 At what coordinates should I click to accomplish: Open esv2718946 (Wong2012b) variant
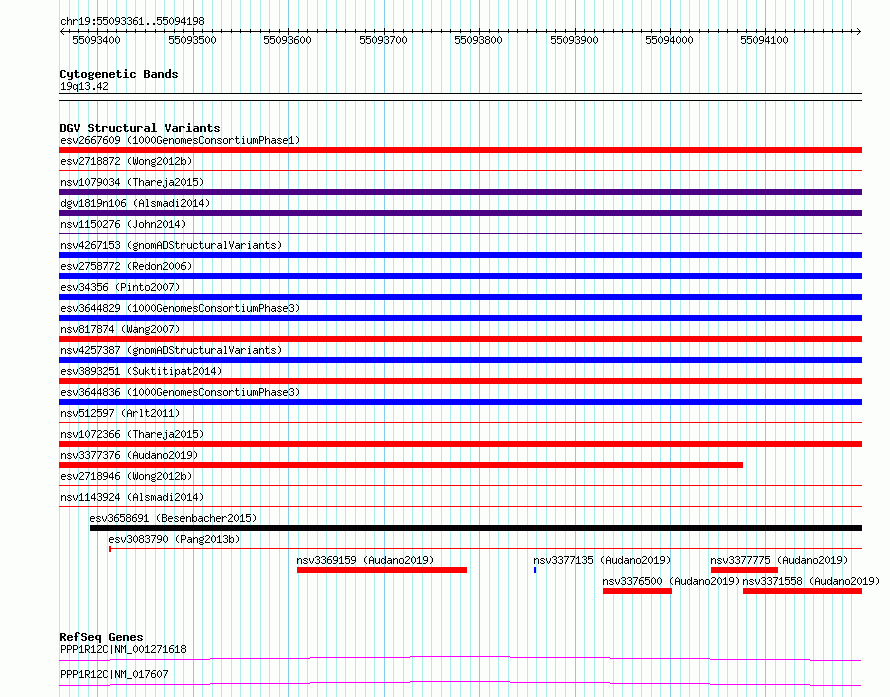126,476
